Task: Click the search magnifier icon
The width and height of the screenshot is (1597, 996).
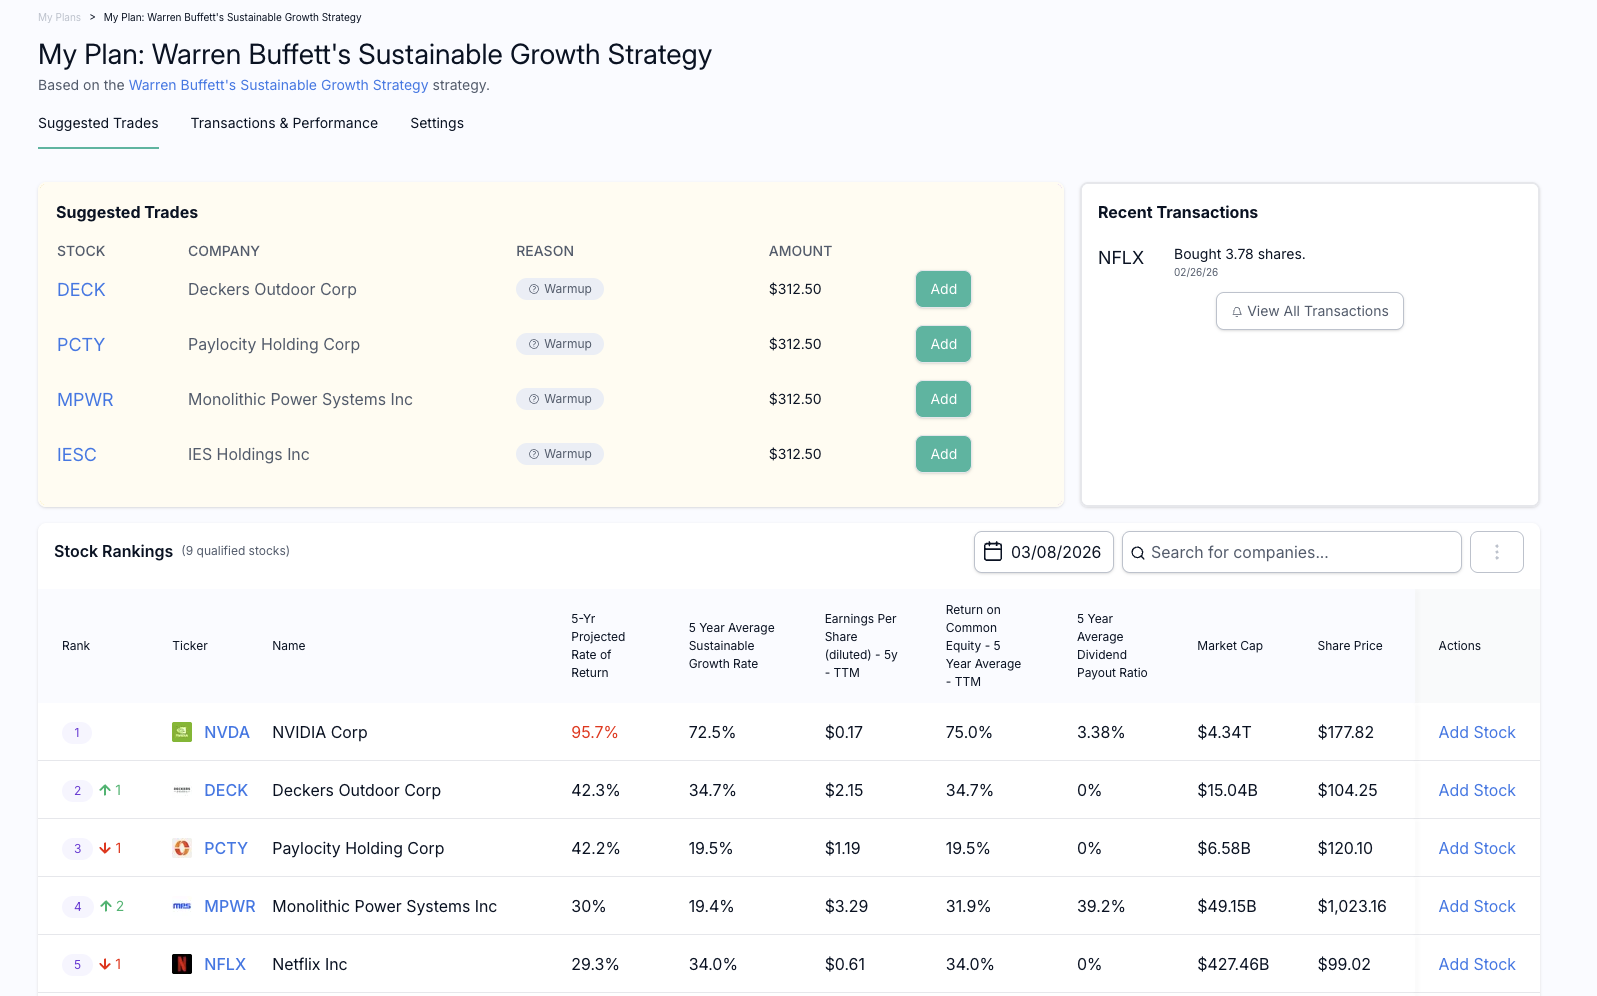Action: click(1138, 553)
